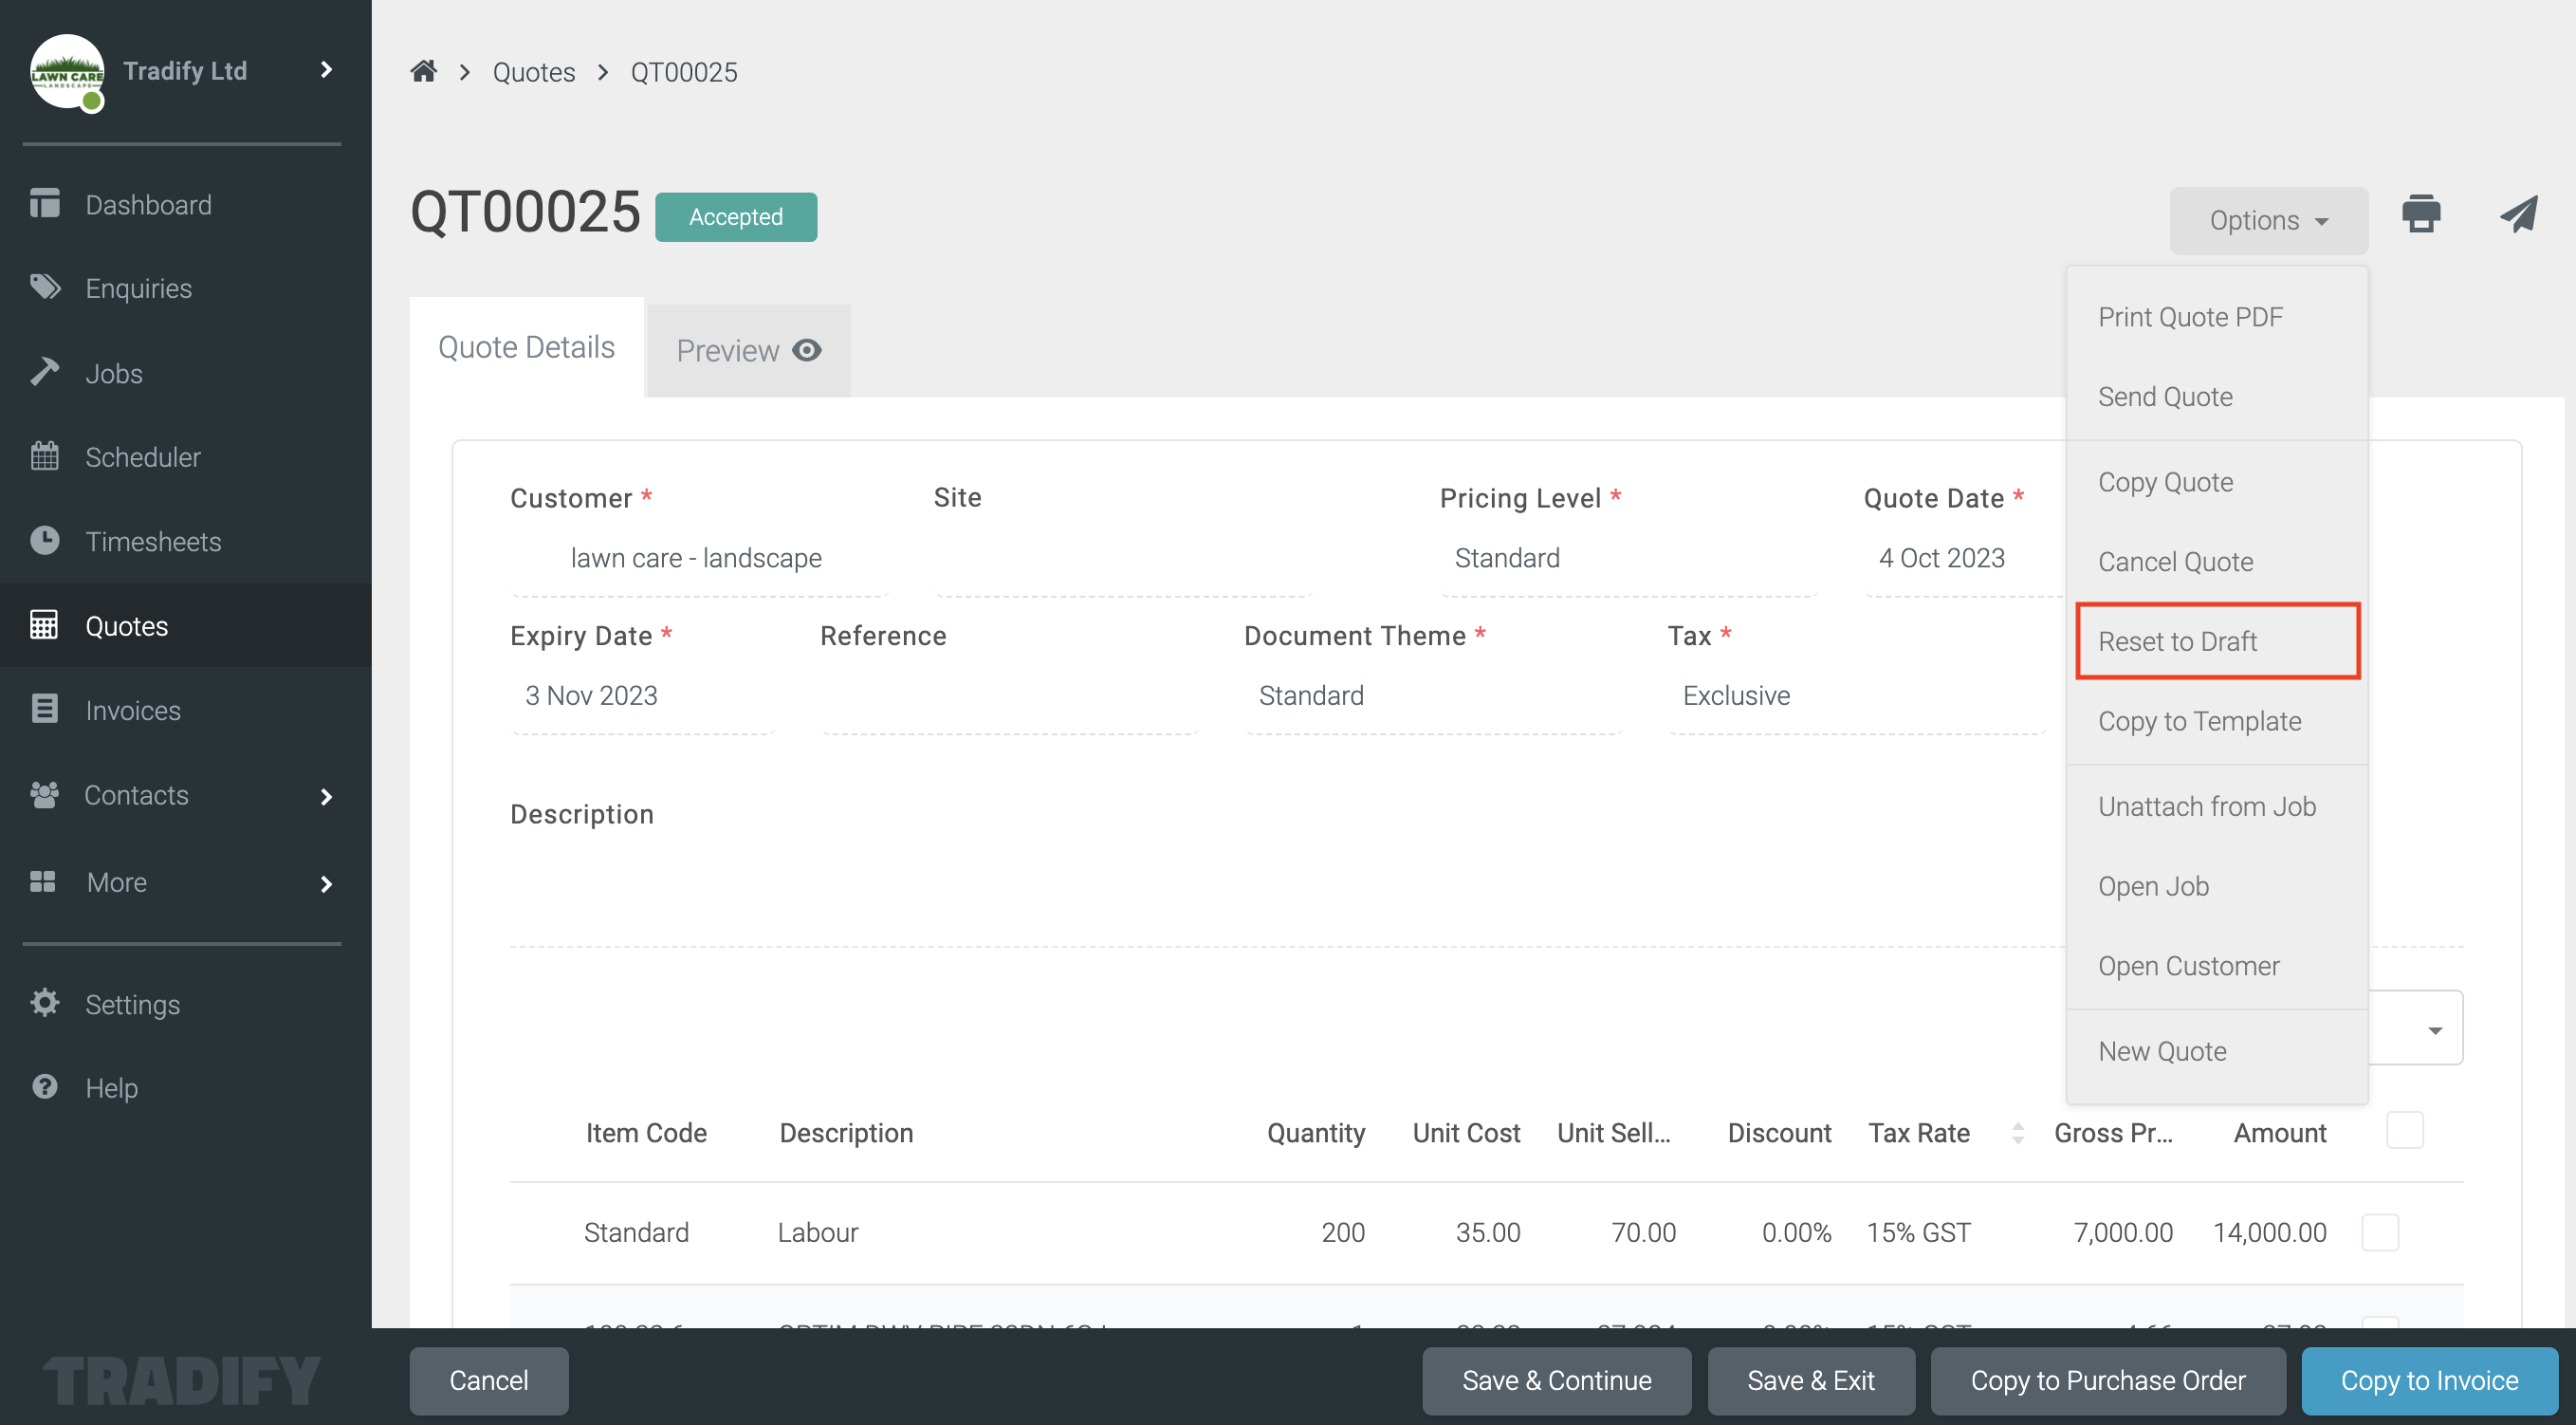The height and width of the screenshot is (1425, 2576).
Task: Open the dropdown beside New Quote menu
Action: click(2434, 1029)
